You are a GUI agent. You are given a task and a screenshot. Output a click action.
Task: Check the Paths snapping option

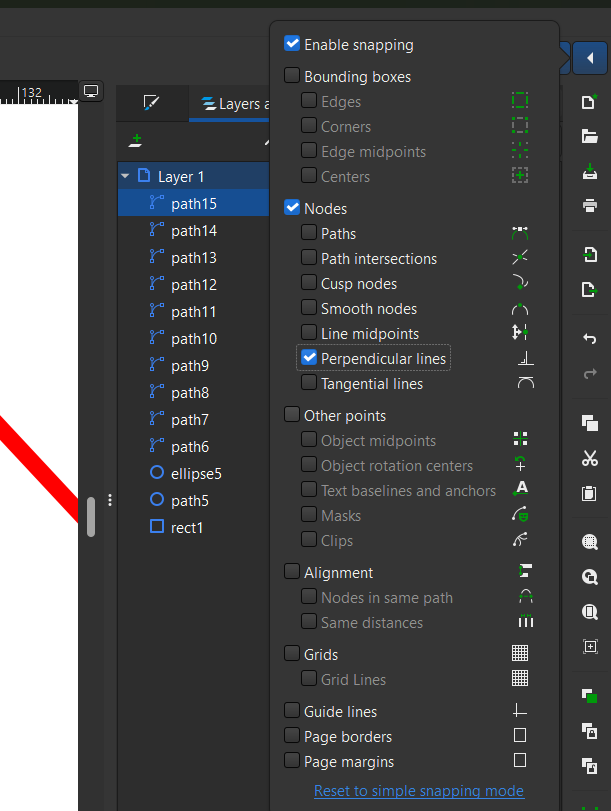[309, 232]
